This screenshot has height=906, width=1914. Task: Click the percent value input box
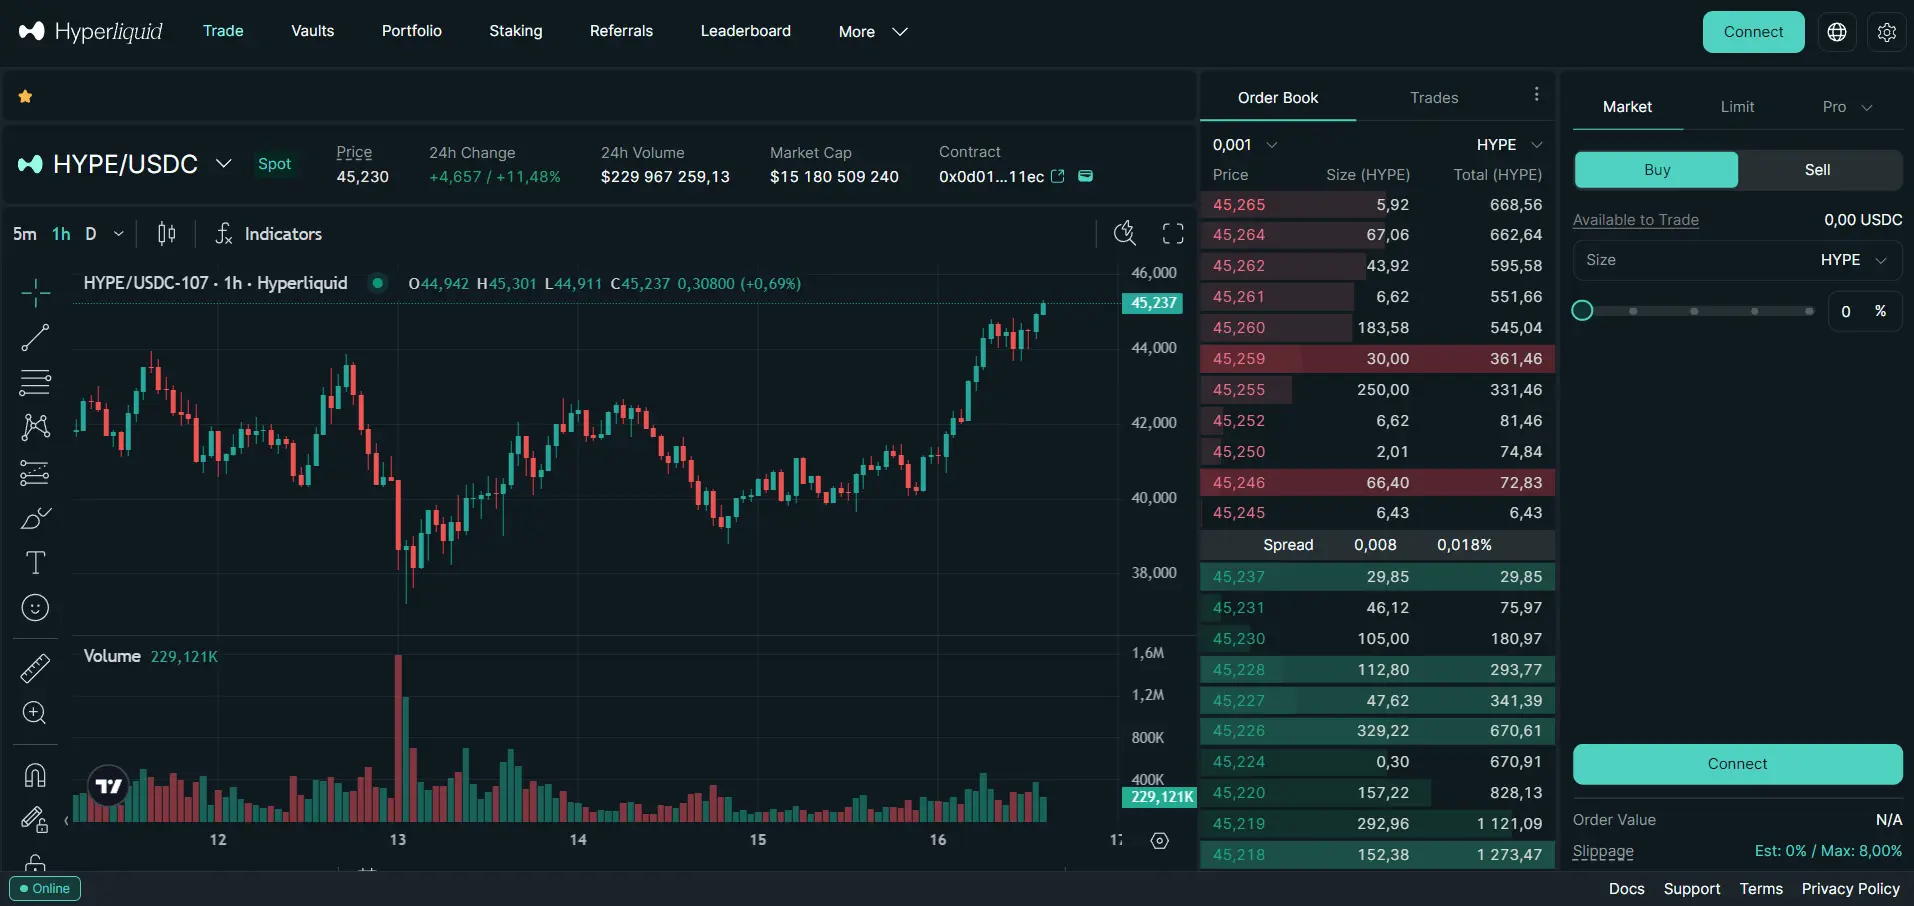click(x=1865, y=311)
